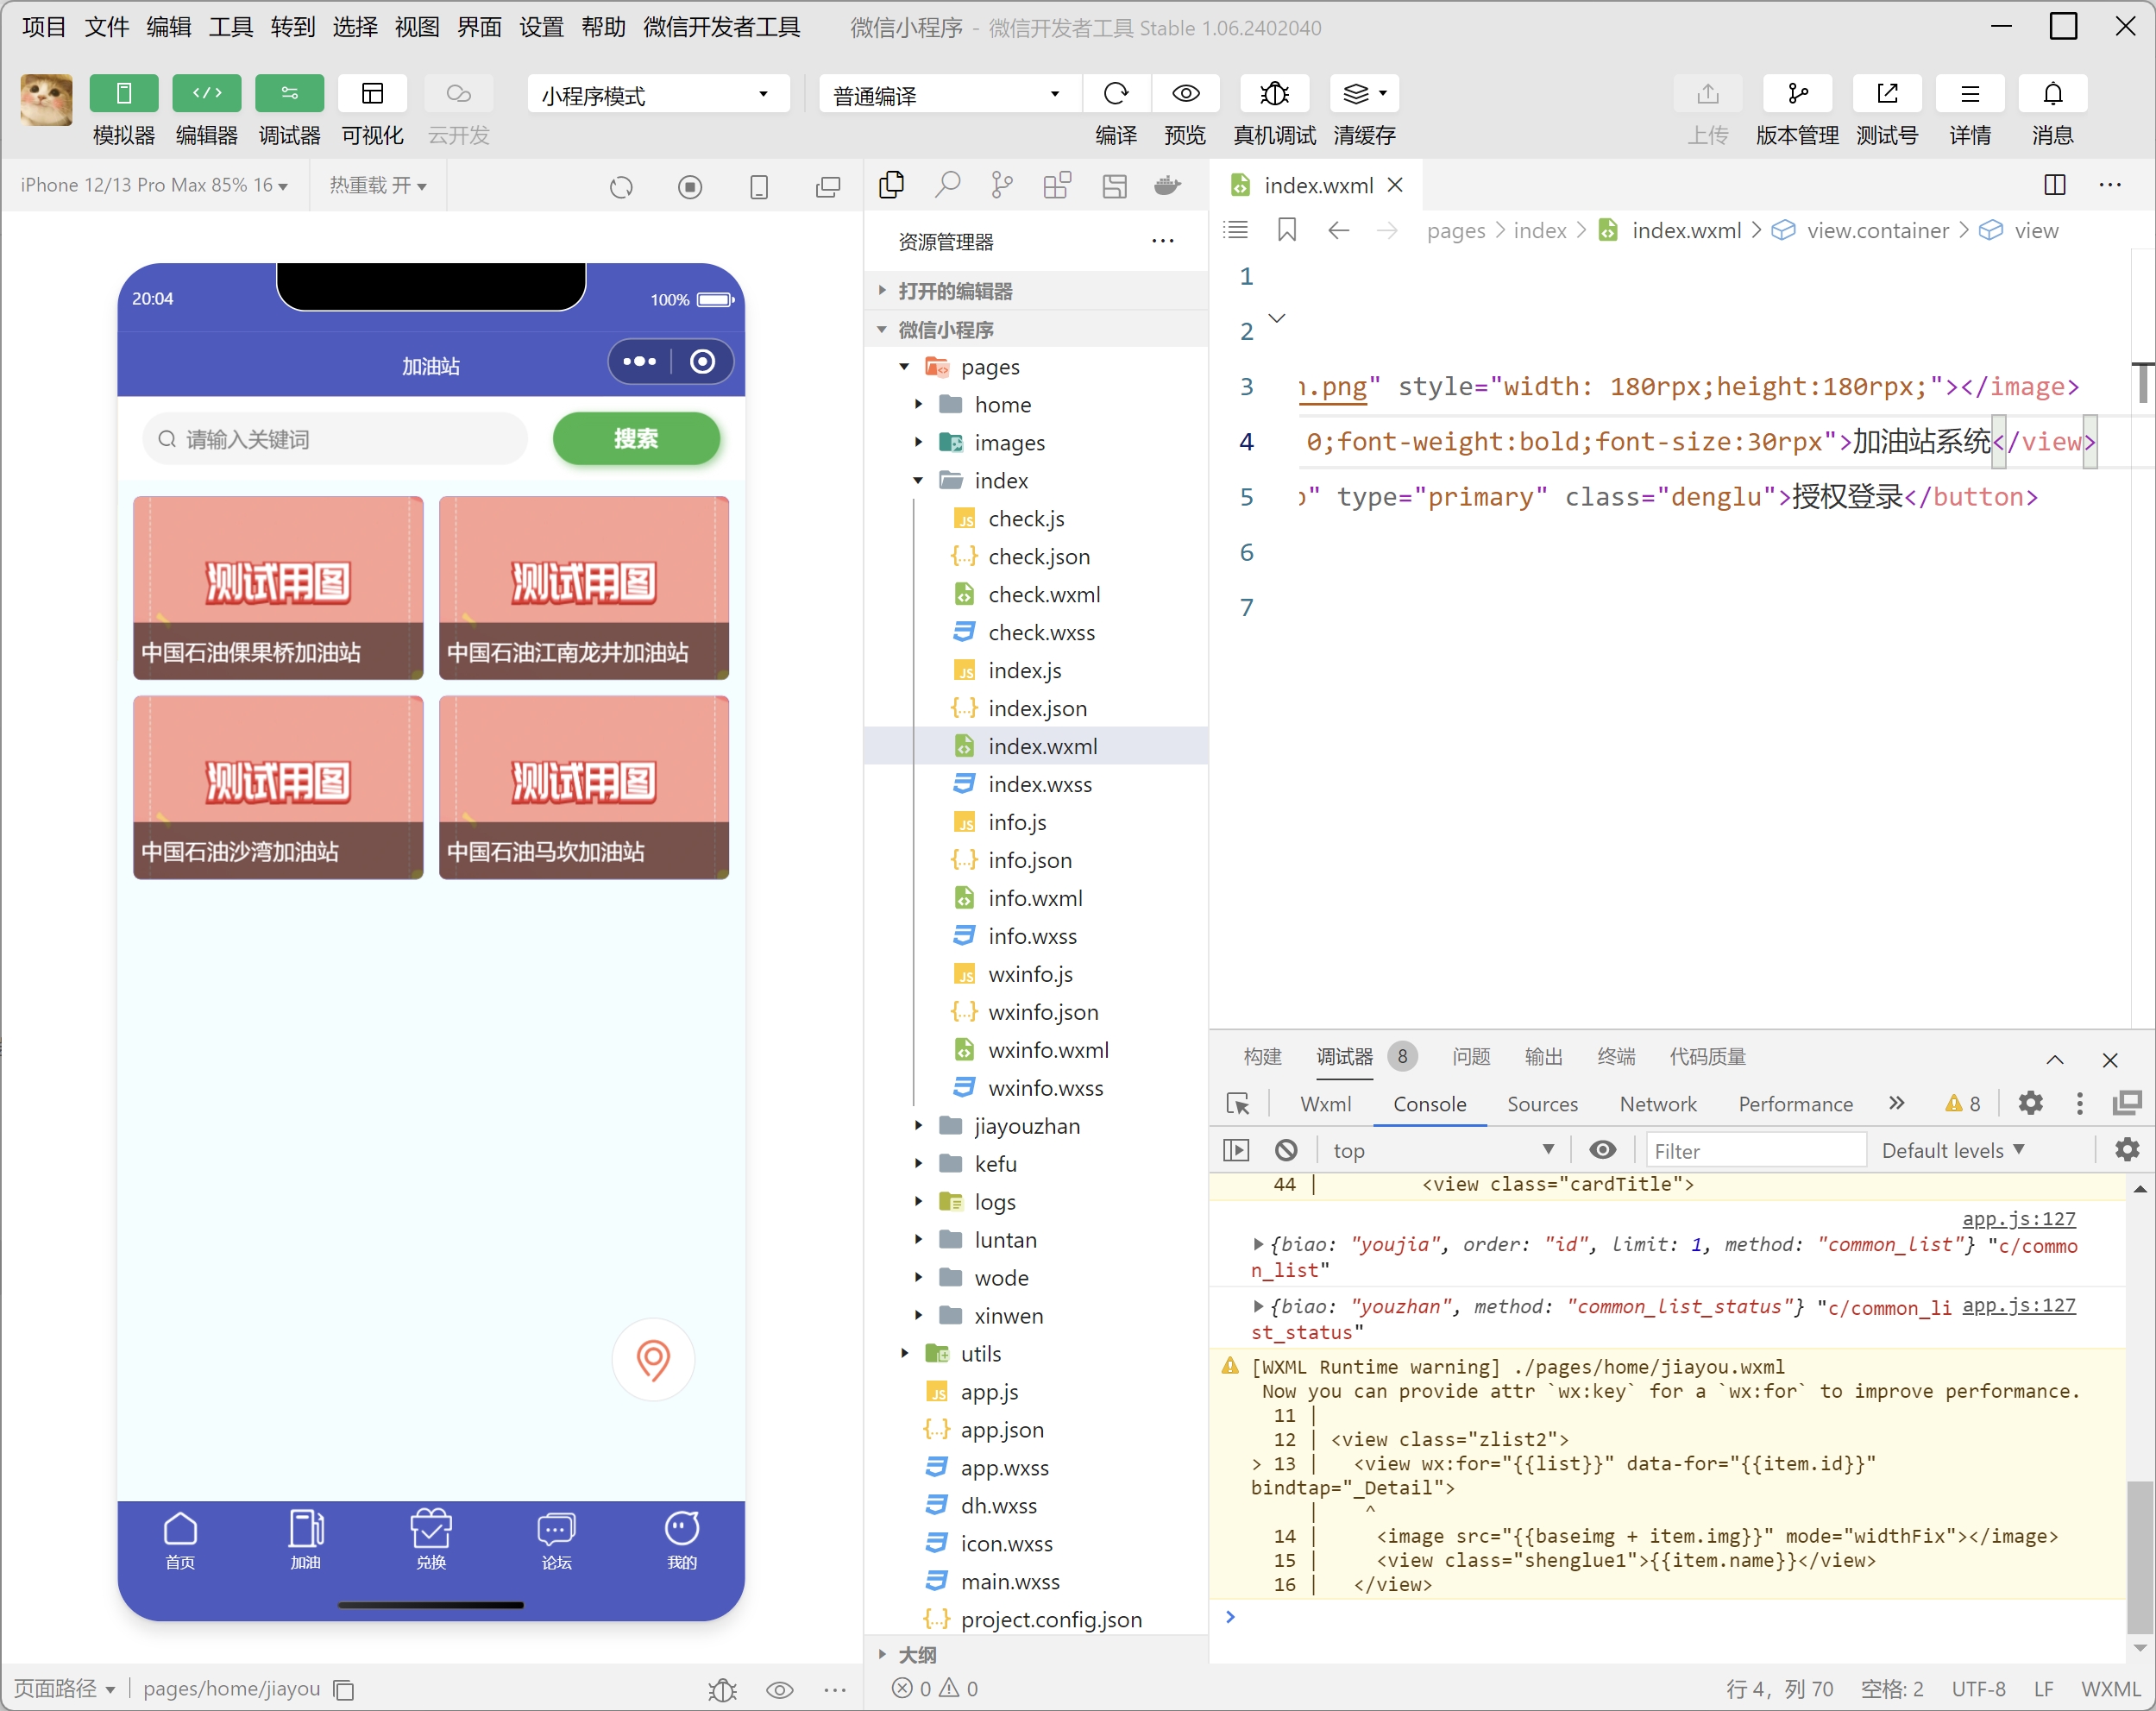Expand the 大纲 outline section
2156x1711 pixels.
pyautogui.click(x=1038, y=1654)
